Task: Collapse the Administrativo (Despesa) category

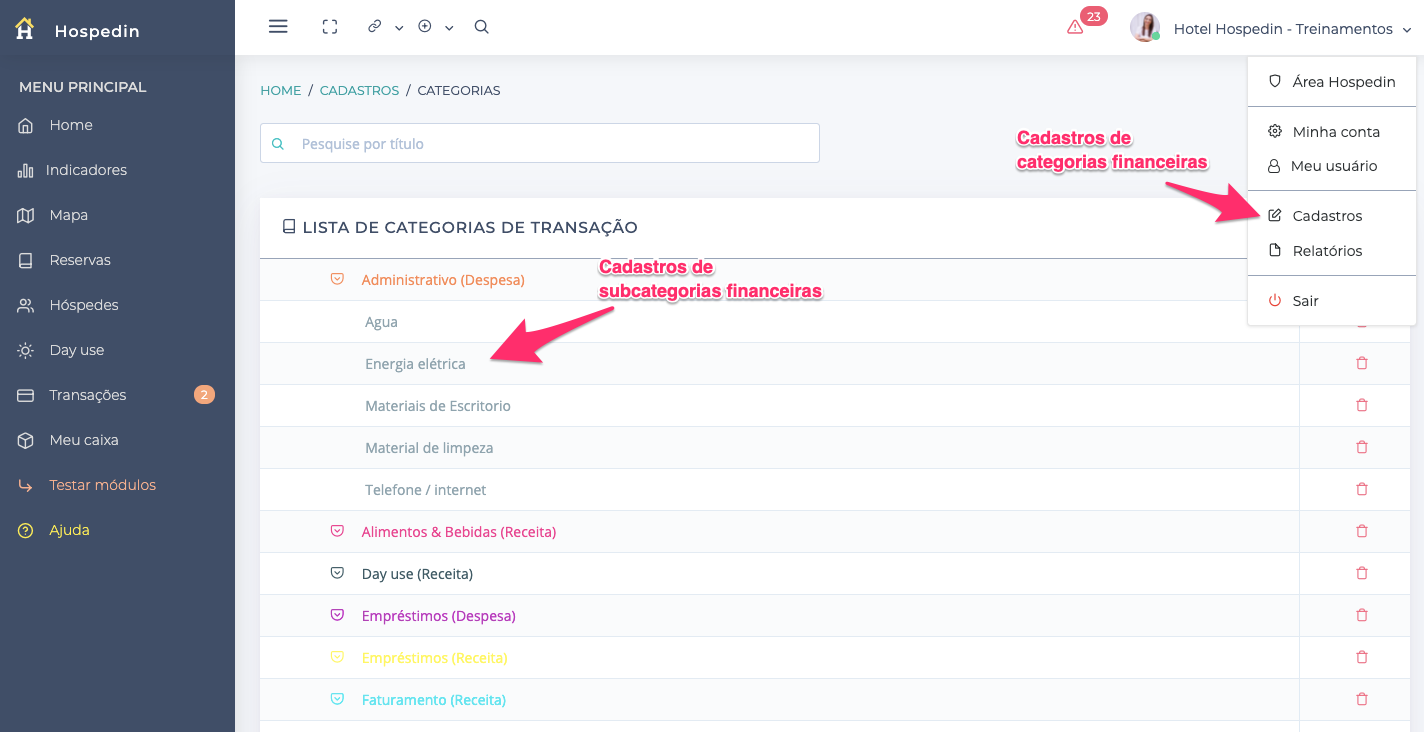Action: pyautogui.click(x=337, y=280)
